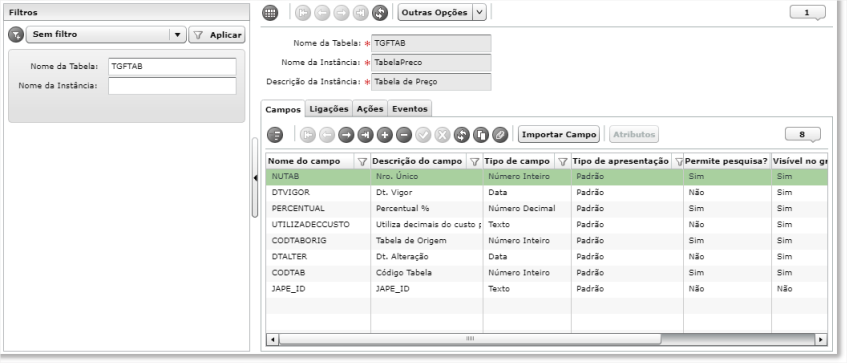Switch to grid view mode icon

click(270, 13)
